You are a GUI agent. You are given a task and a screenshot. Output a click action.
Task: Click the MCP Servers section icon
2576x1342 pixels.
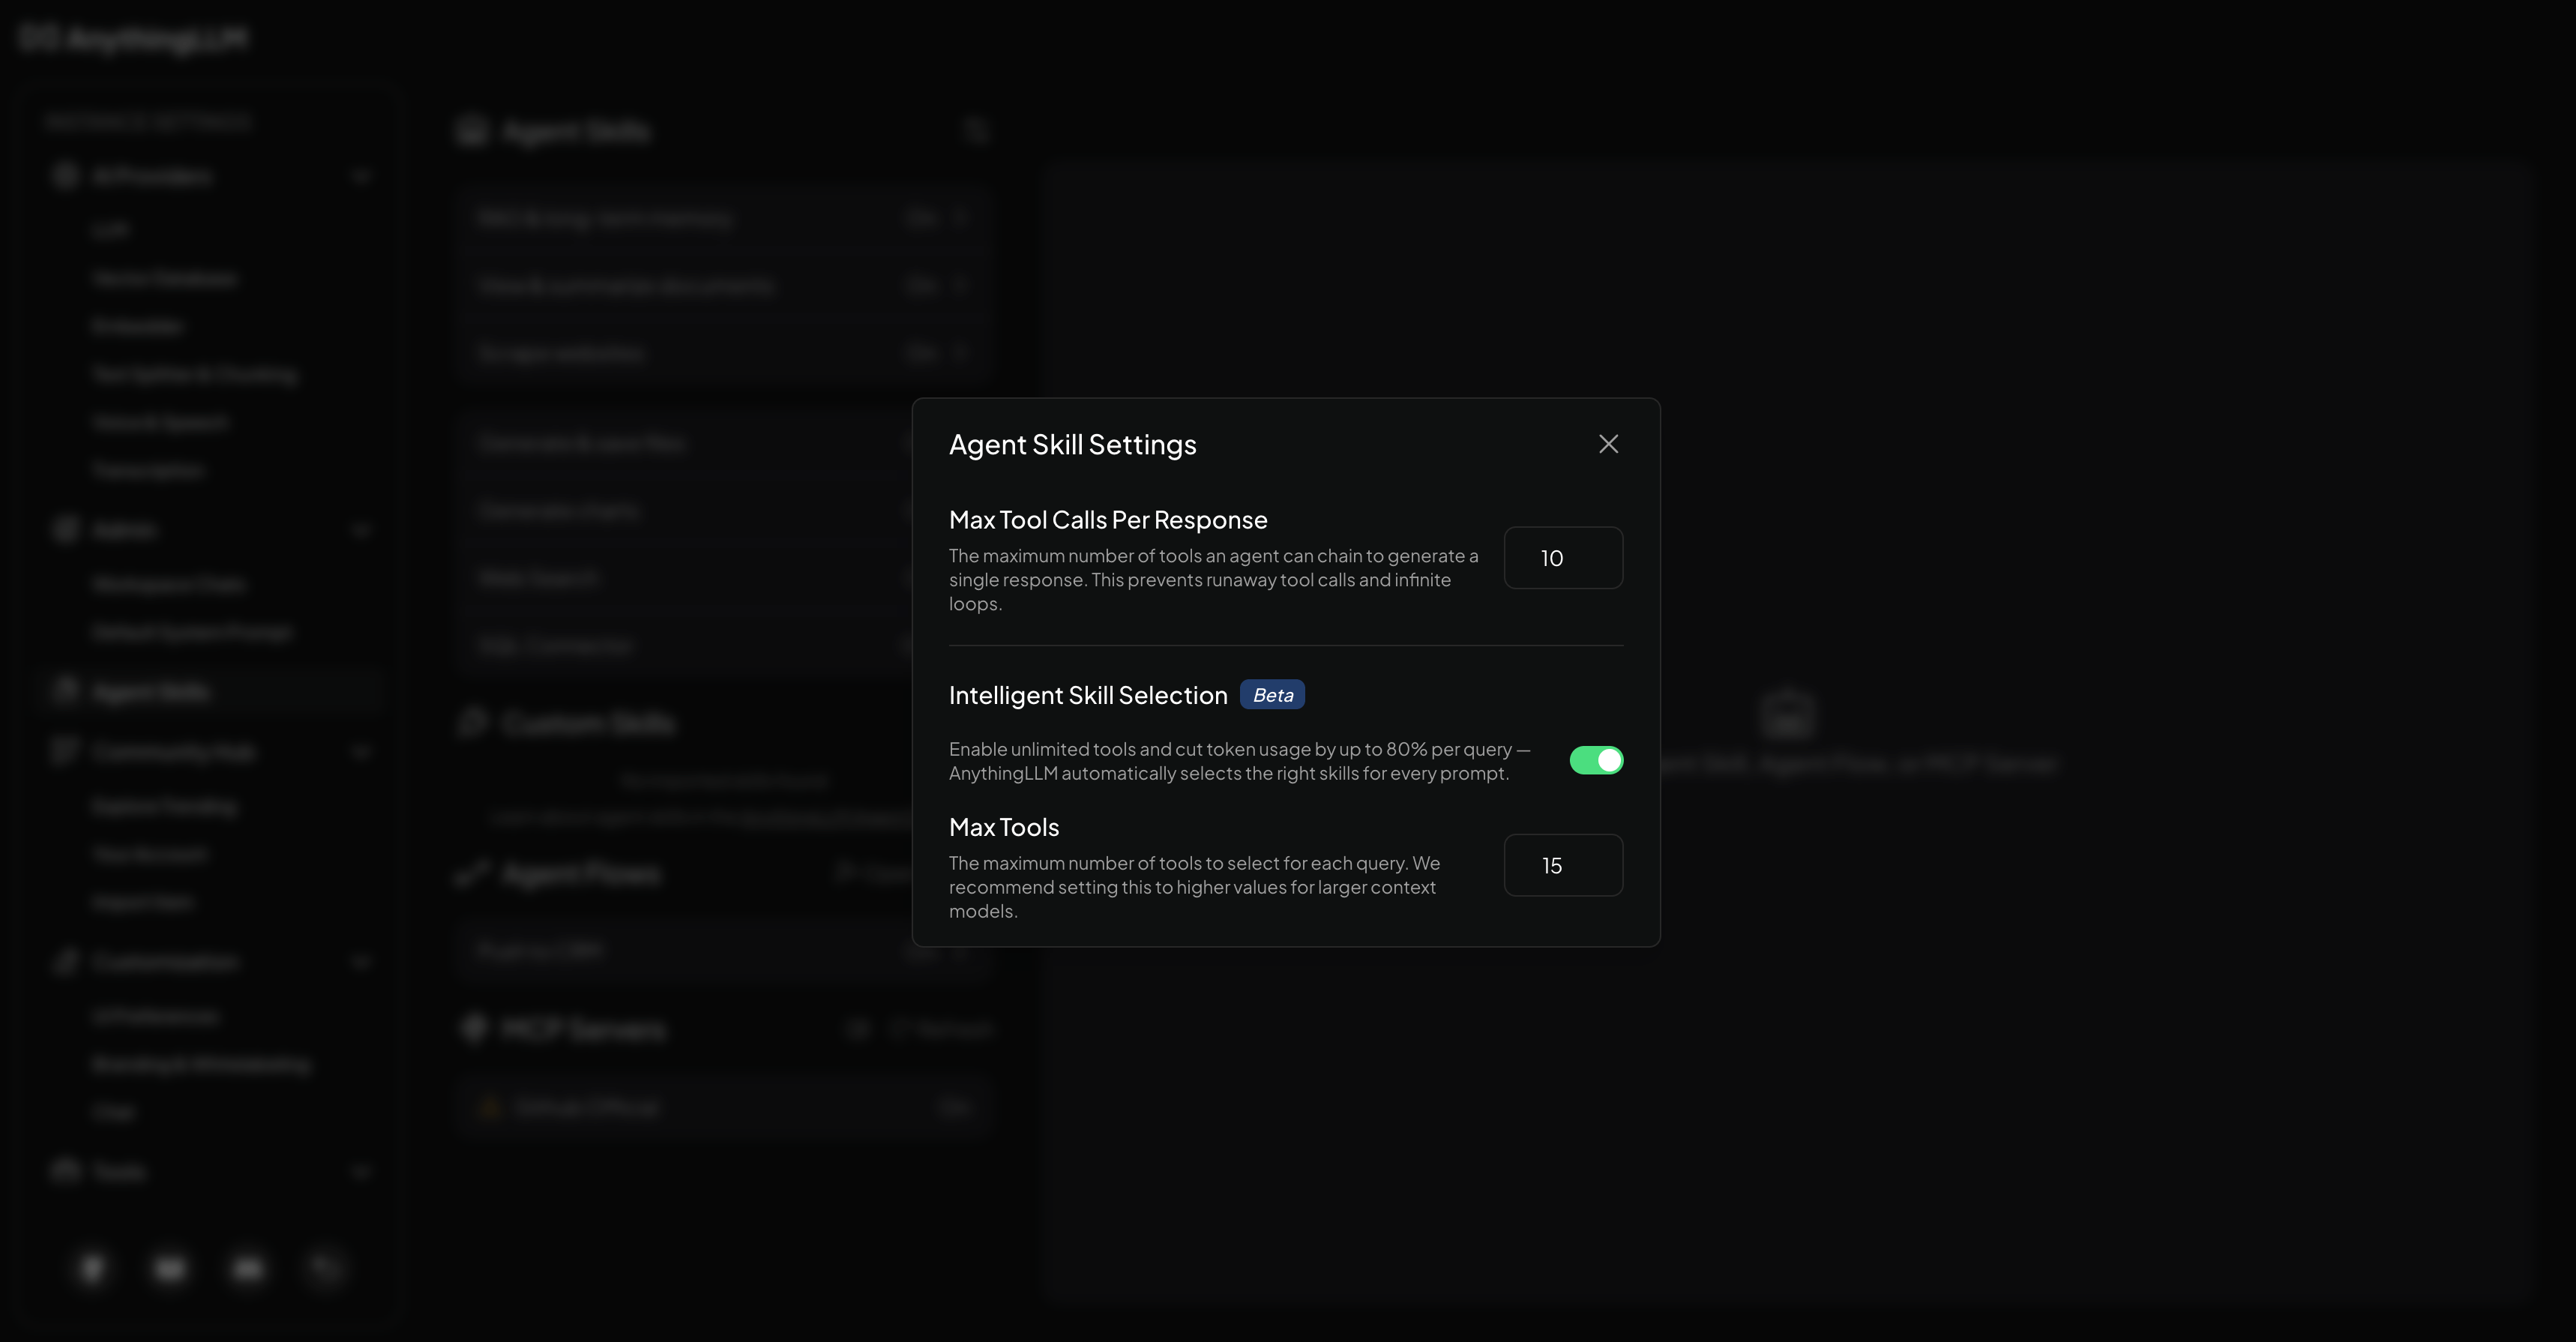tap(472, 1029)
